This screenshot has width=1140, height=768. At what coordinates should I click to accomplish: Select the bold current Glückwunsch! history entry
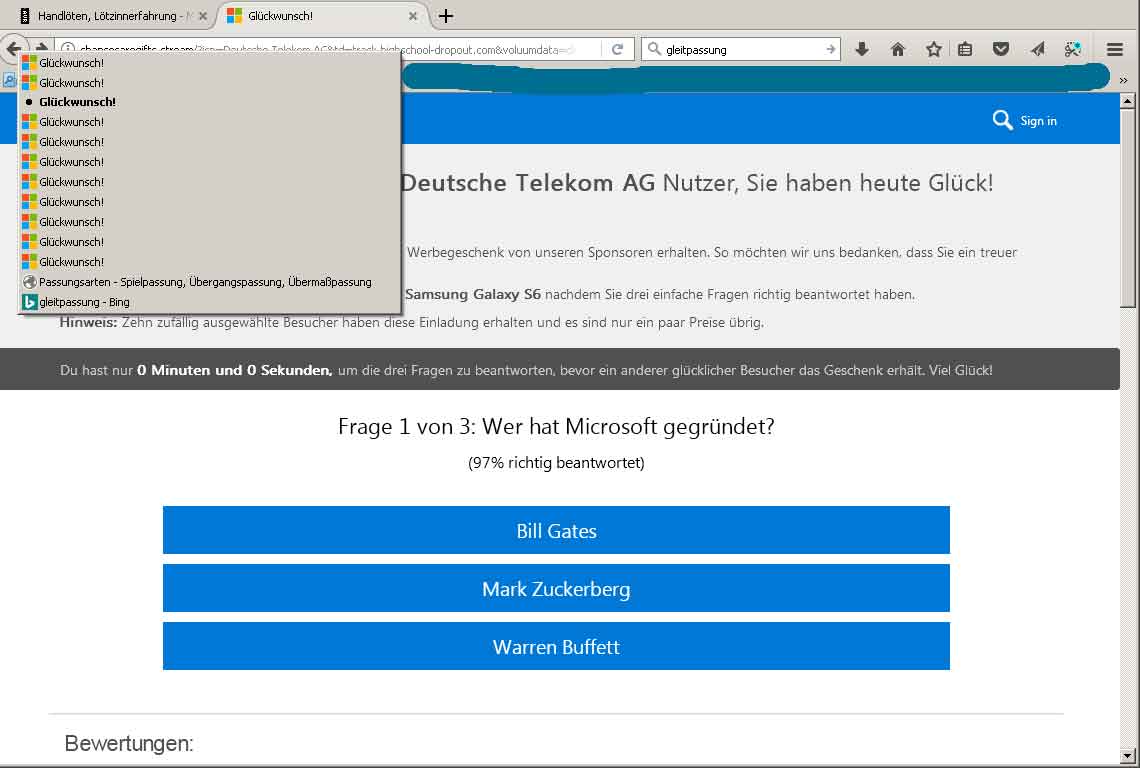tap(209, 102)
